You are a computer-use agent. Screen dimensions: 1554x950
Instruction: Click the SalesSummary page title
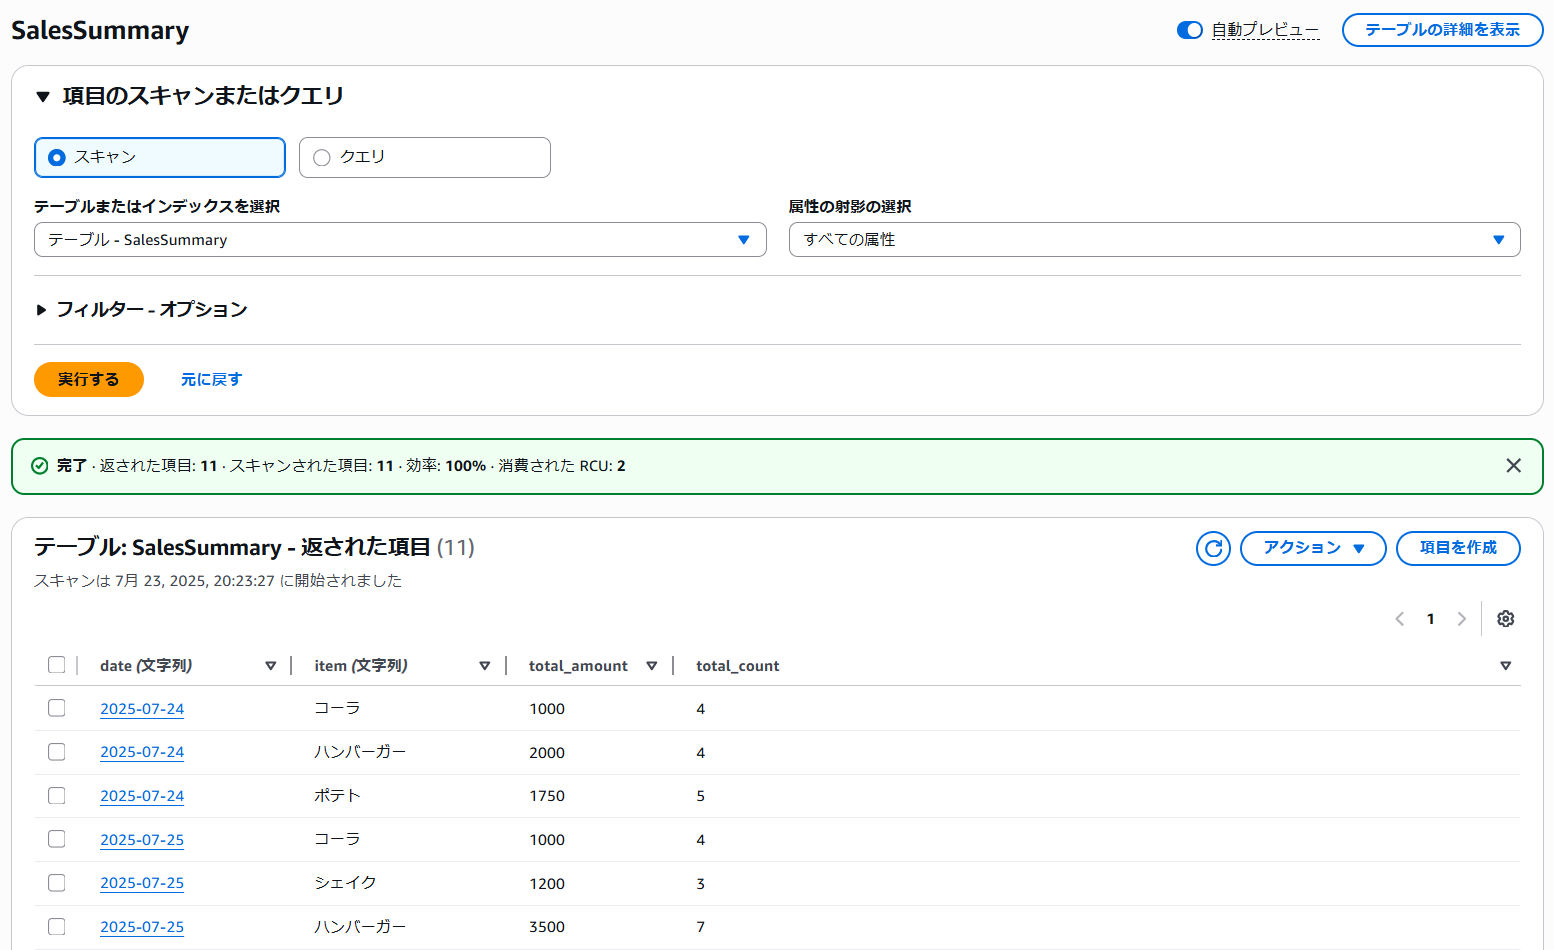tap(100, 31)
